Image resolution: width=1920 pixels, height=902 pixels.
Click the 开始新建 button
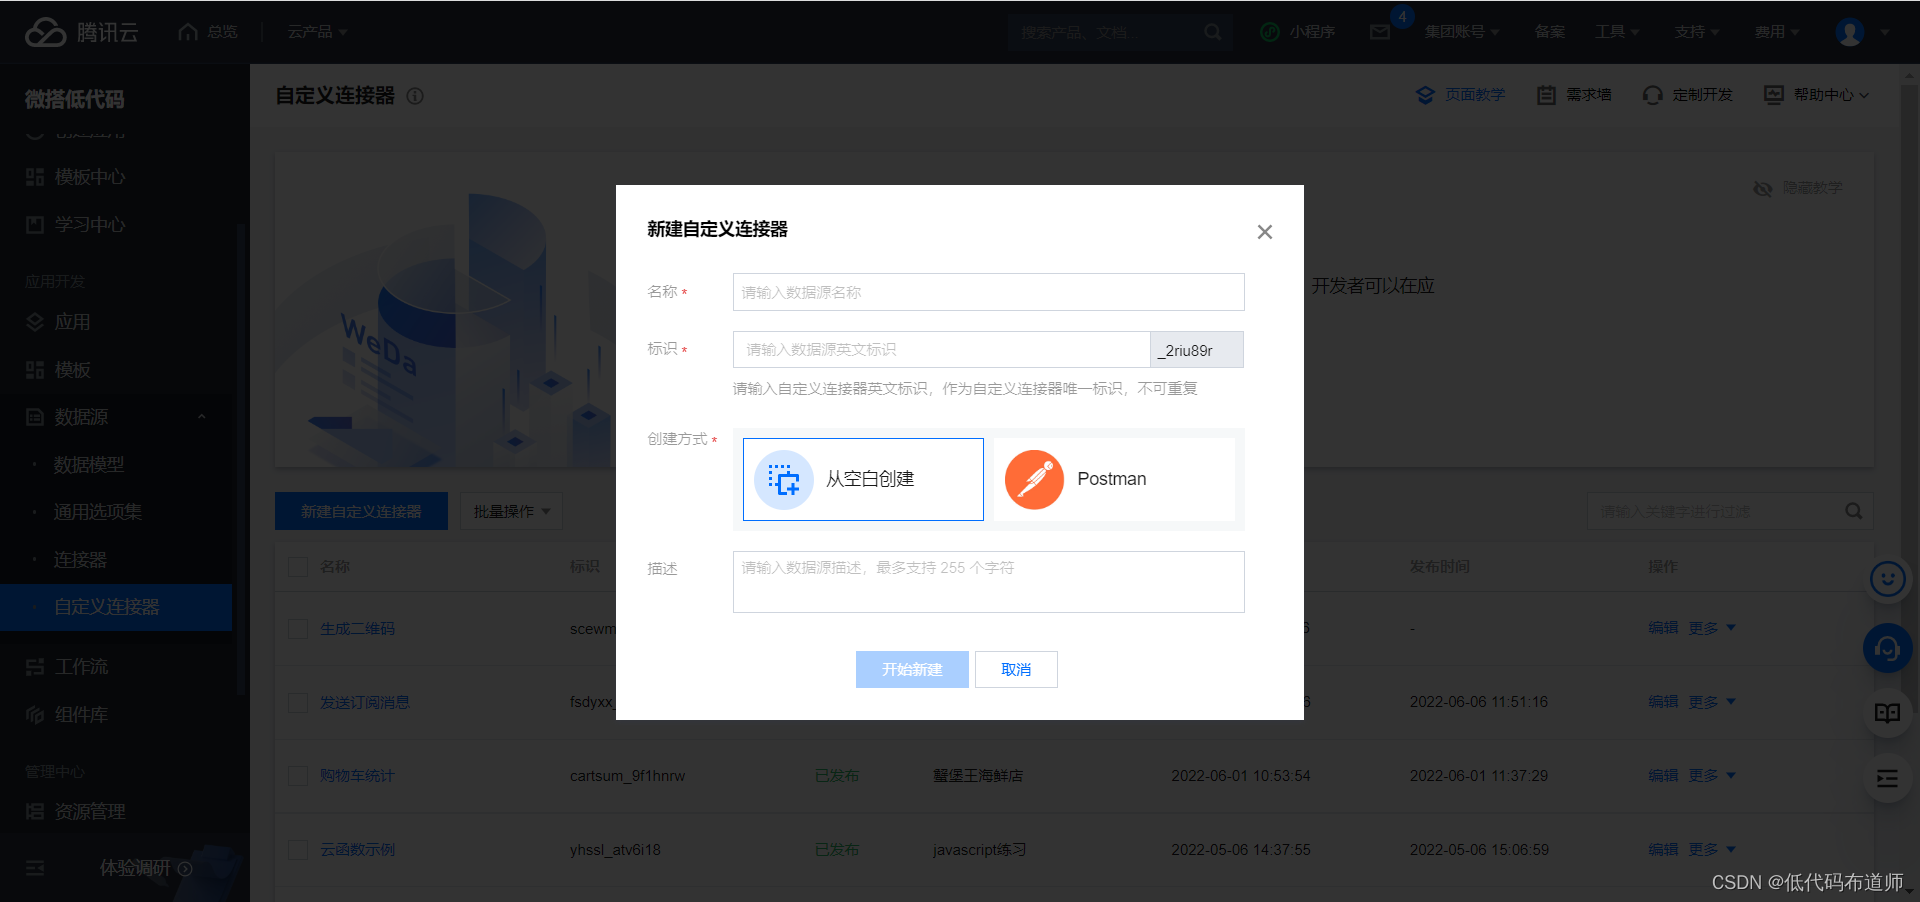[911, 670]
